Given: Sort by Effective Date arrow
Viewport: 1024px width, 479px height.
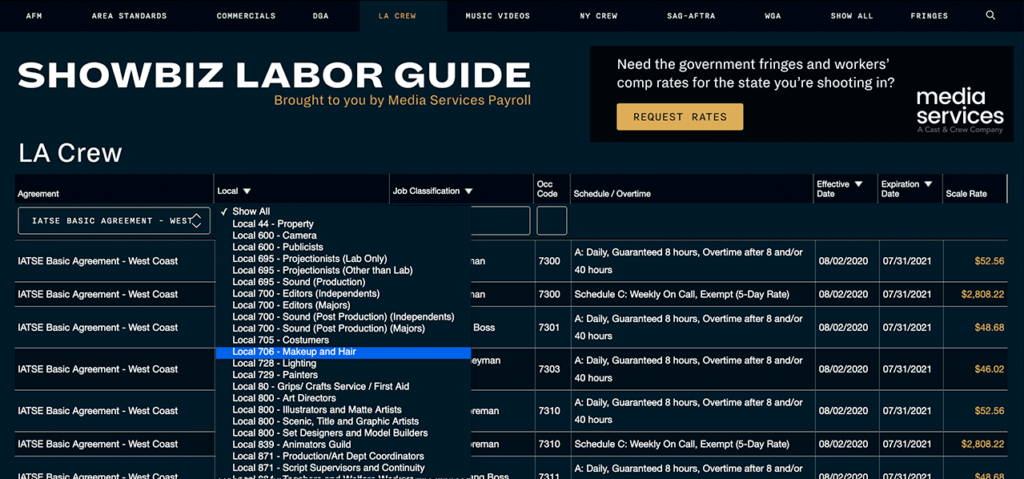Looking at the screenshot, I should [859, 184].
